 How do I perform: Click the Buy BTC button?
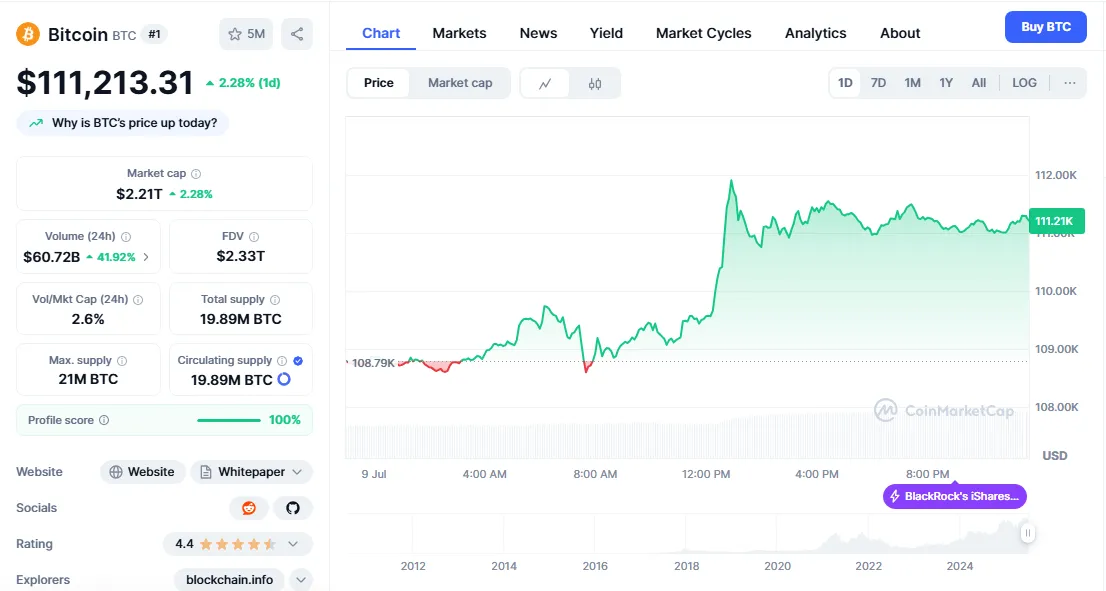pyautogui.click(x=1045, y=27)
